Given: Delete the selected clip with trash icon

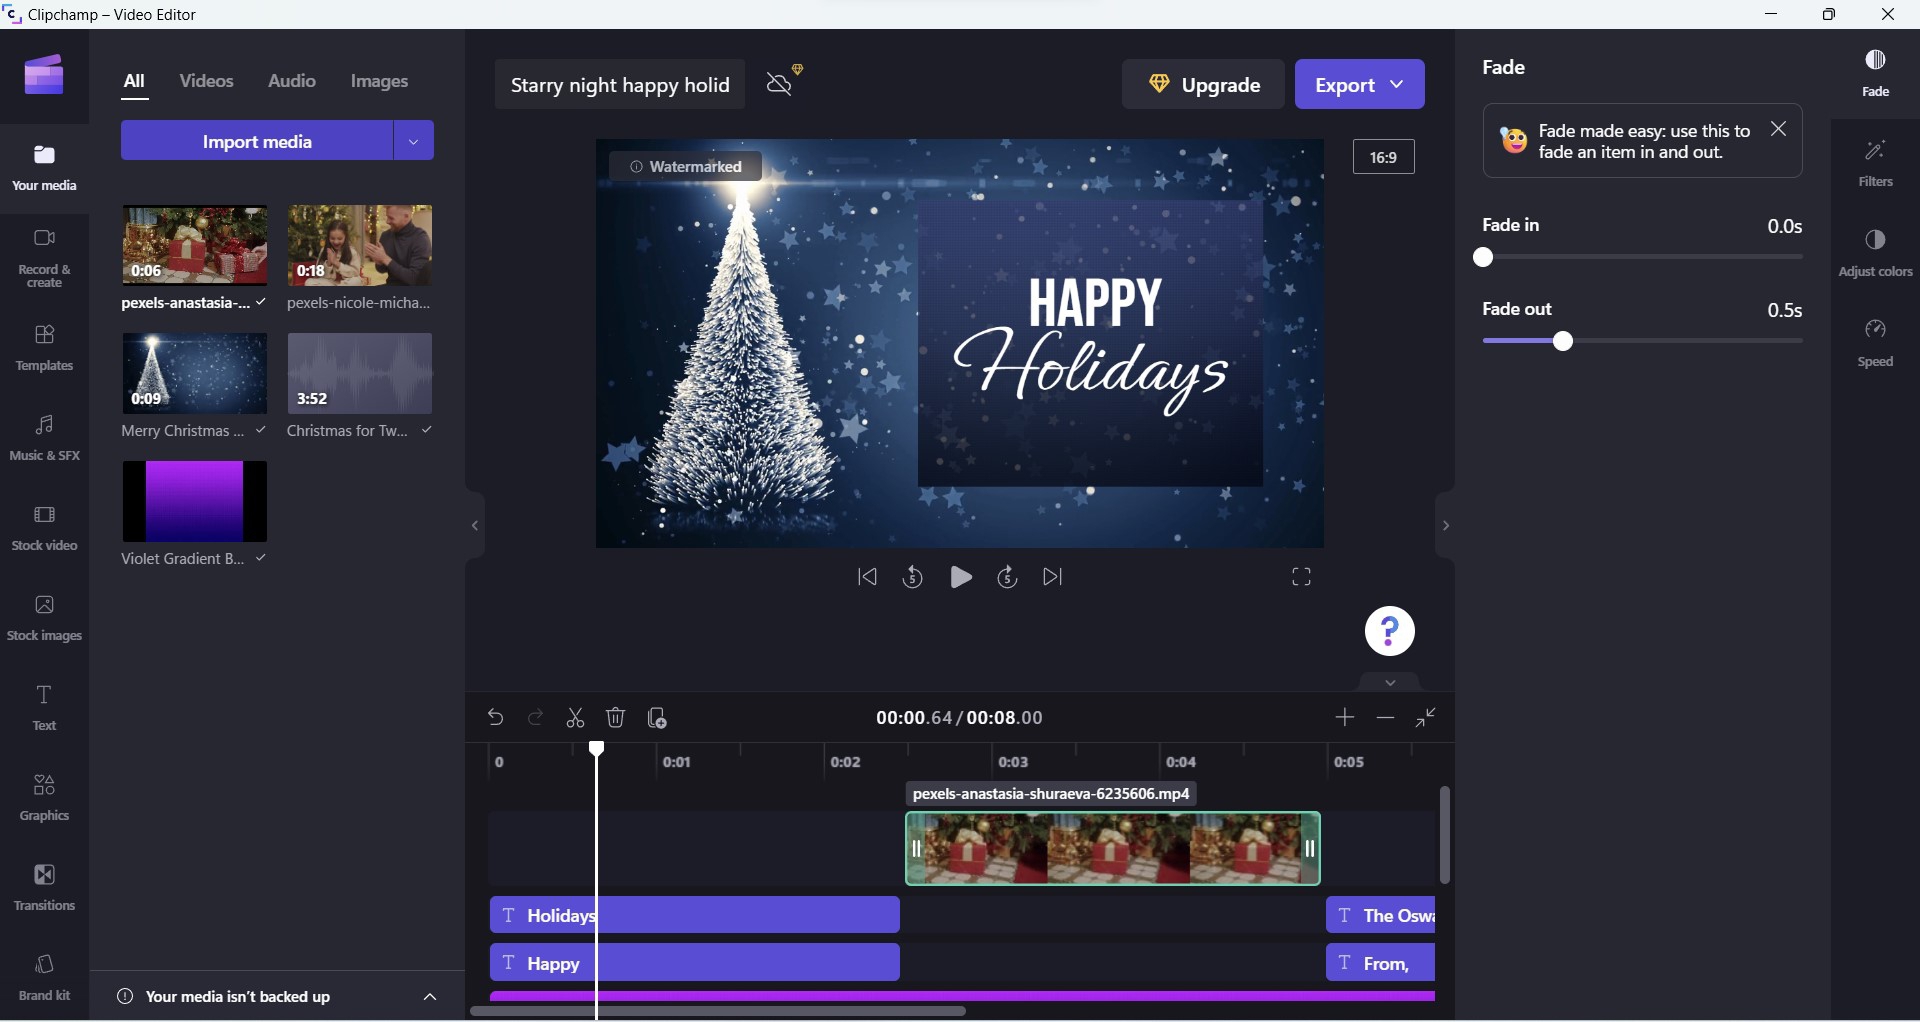Looking at the screenshot, I should (x=616, y=717).
